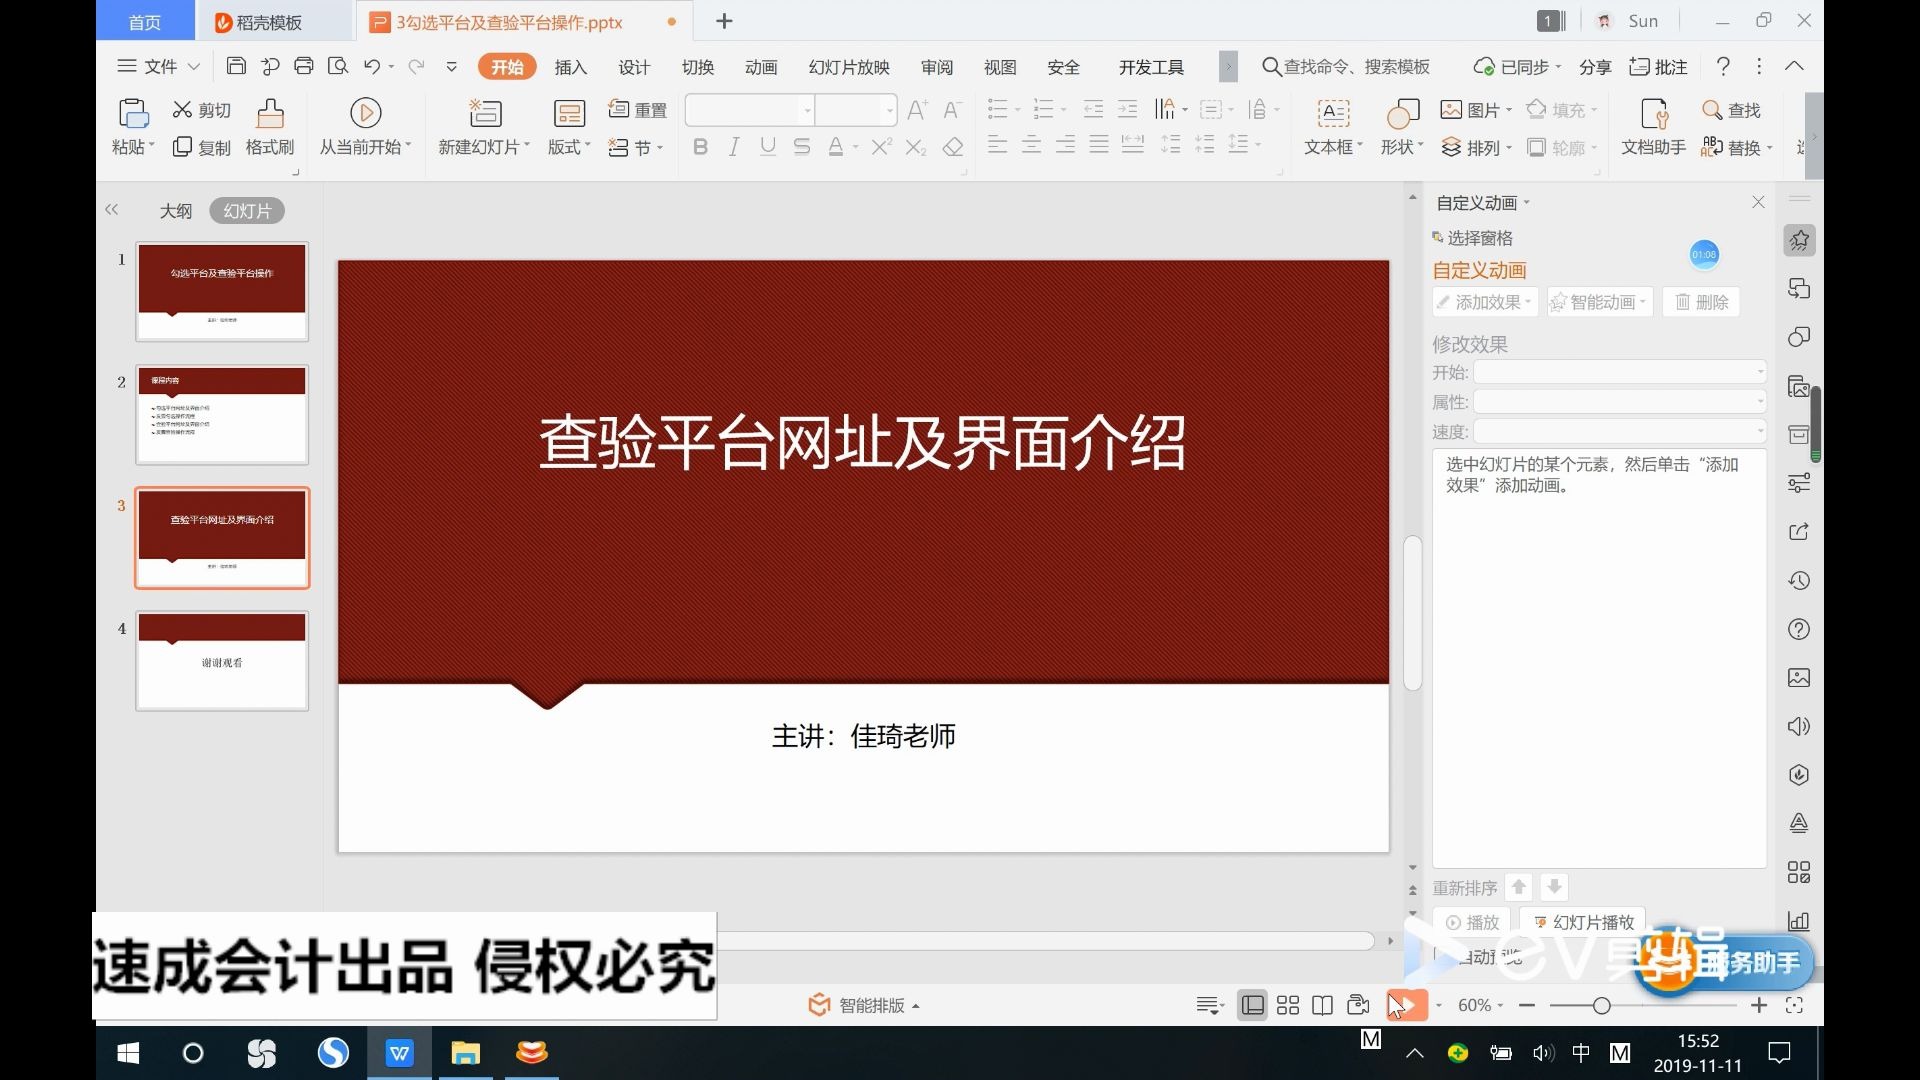Toggle Bold formatting button
1920x1080 pixels.
[700, 147]
